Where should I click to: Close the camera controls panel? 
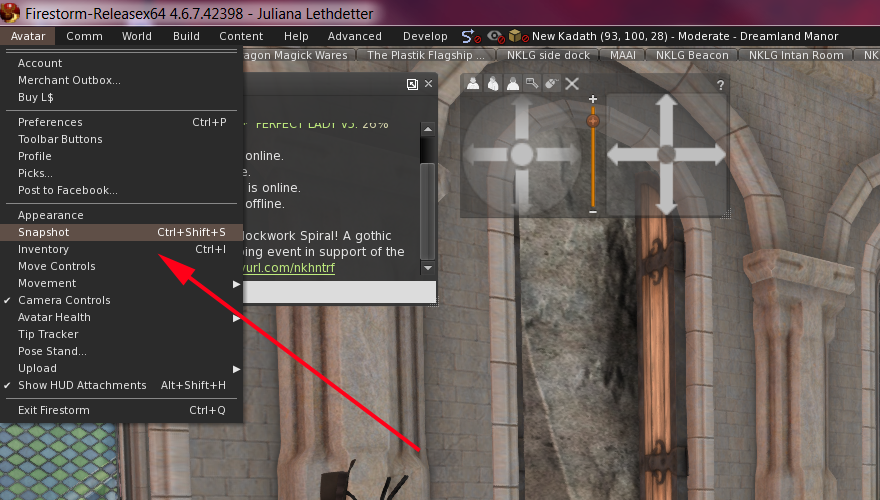click(572, 84)
